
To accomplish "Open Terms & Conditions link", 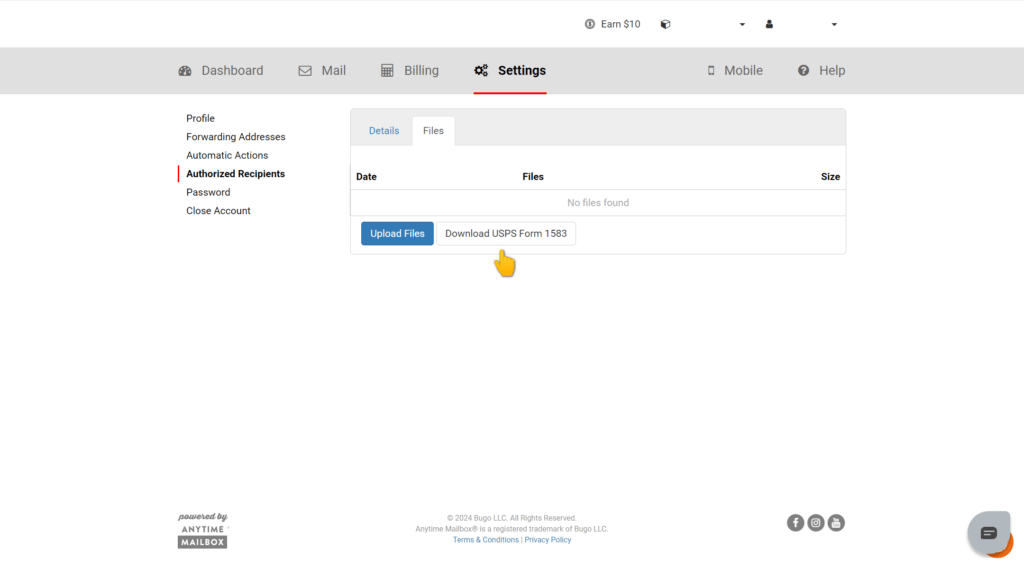I will pos(486,540).
